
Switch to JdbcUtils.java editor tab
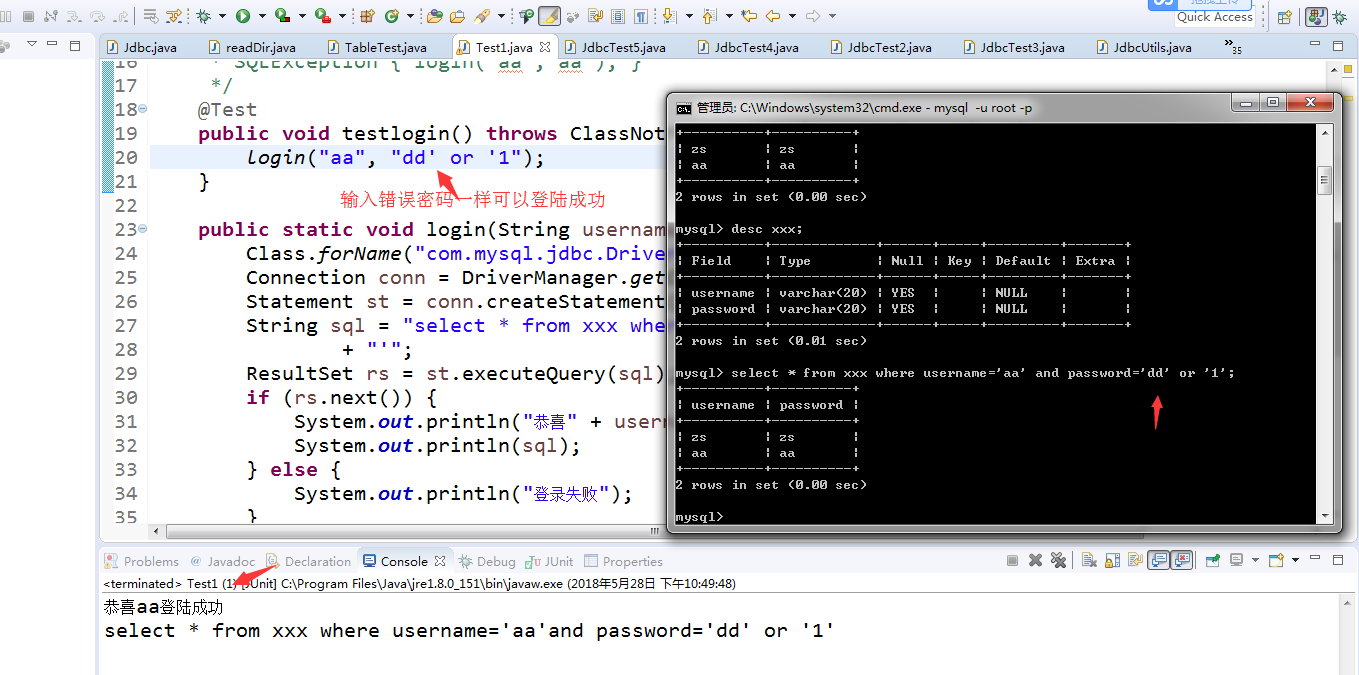coord(1143,47)
